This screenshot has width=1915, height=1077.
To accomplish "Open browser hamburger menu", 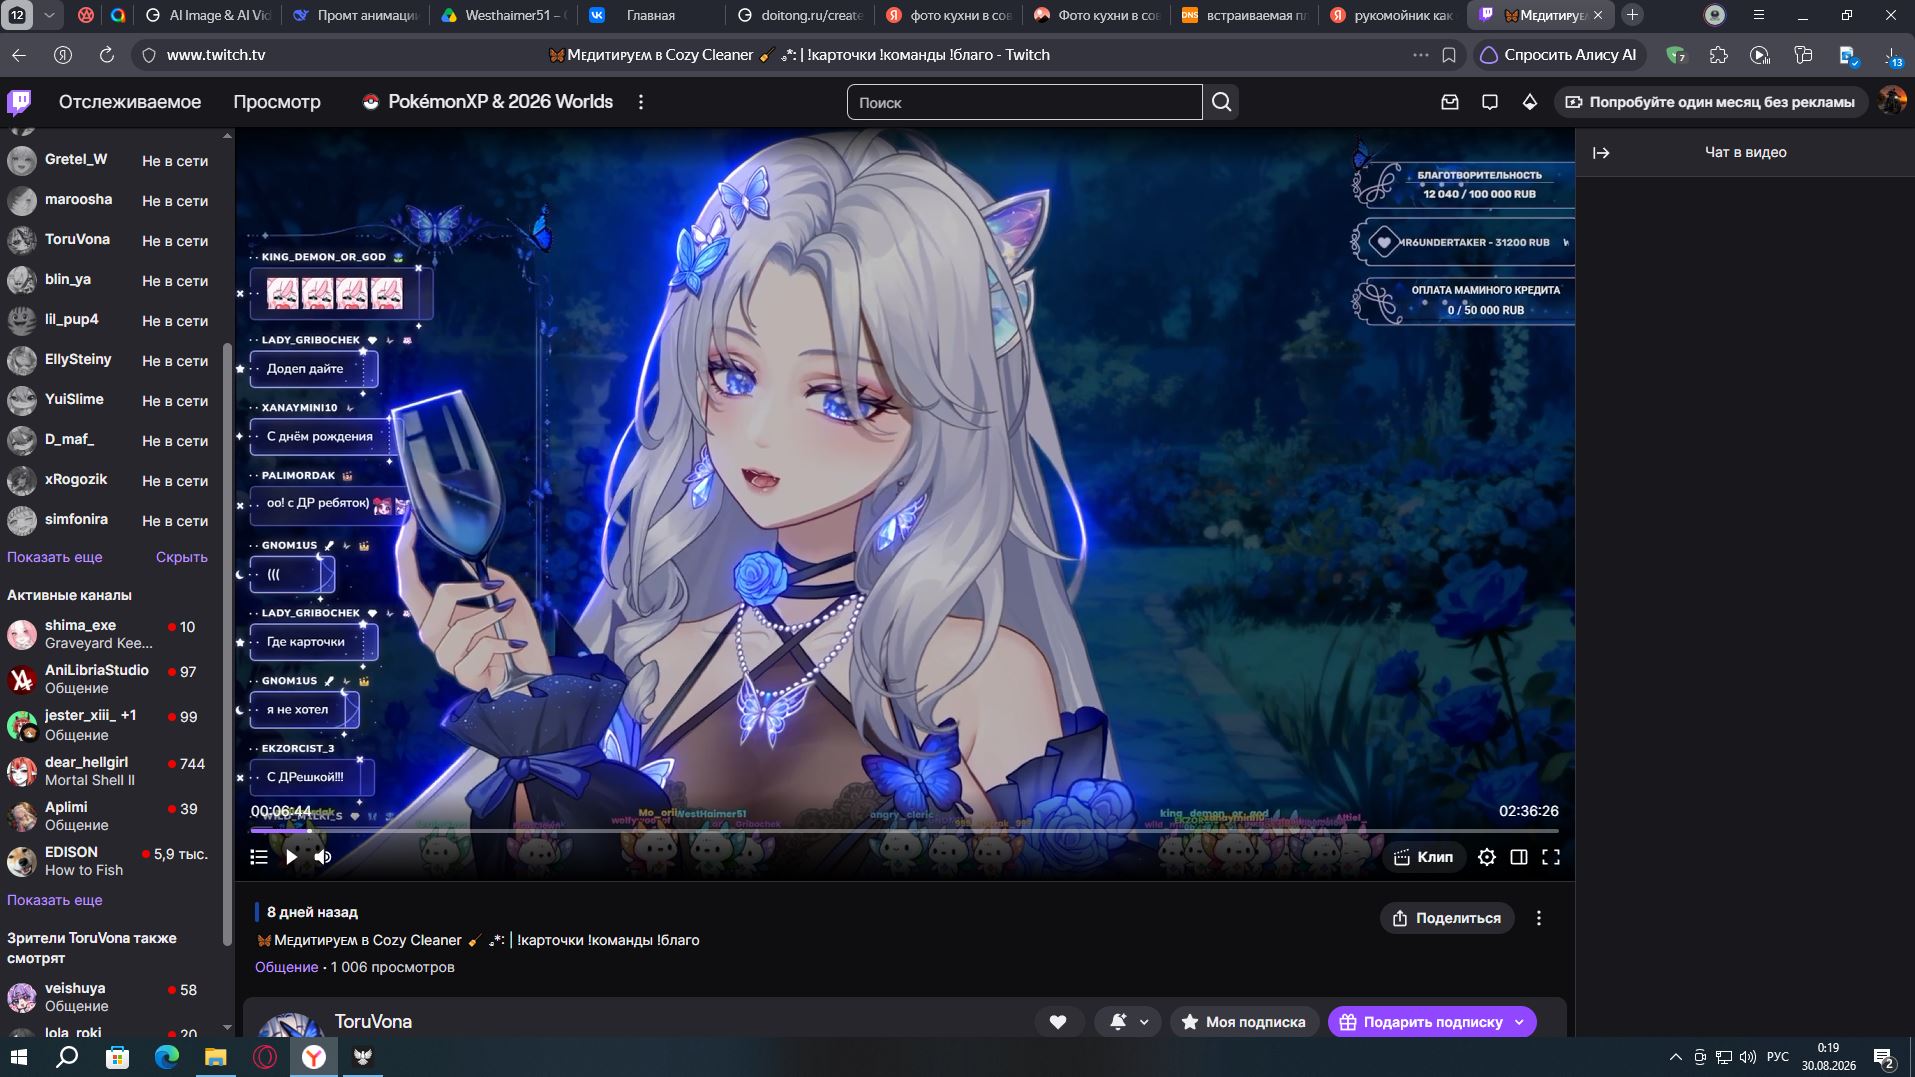I will [x=1758, y=15].
